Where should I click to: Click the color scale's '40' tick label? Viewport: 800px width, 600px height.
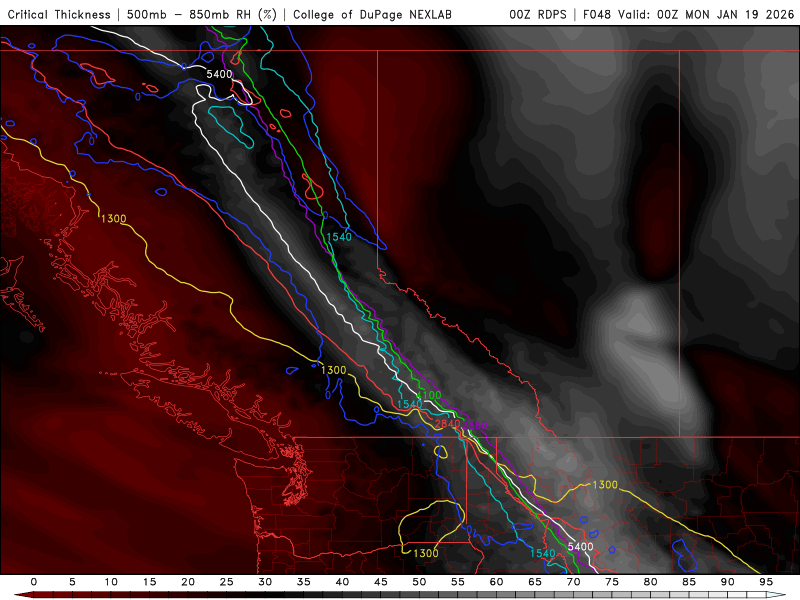point(342,582)
